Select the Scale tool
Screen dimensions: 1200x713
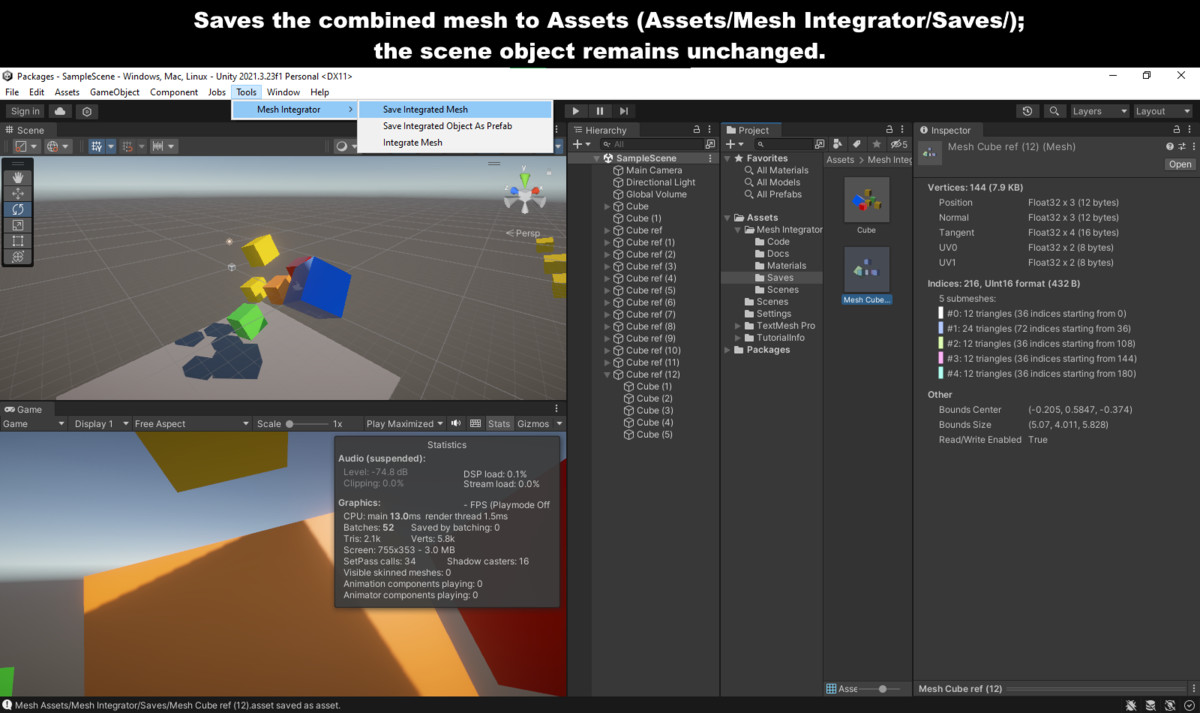(18, 225)
